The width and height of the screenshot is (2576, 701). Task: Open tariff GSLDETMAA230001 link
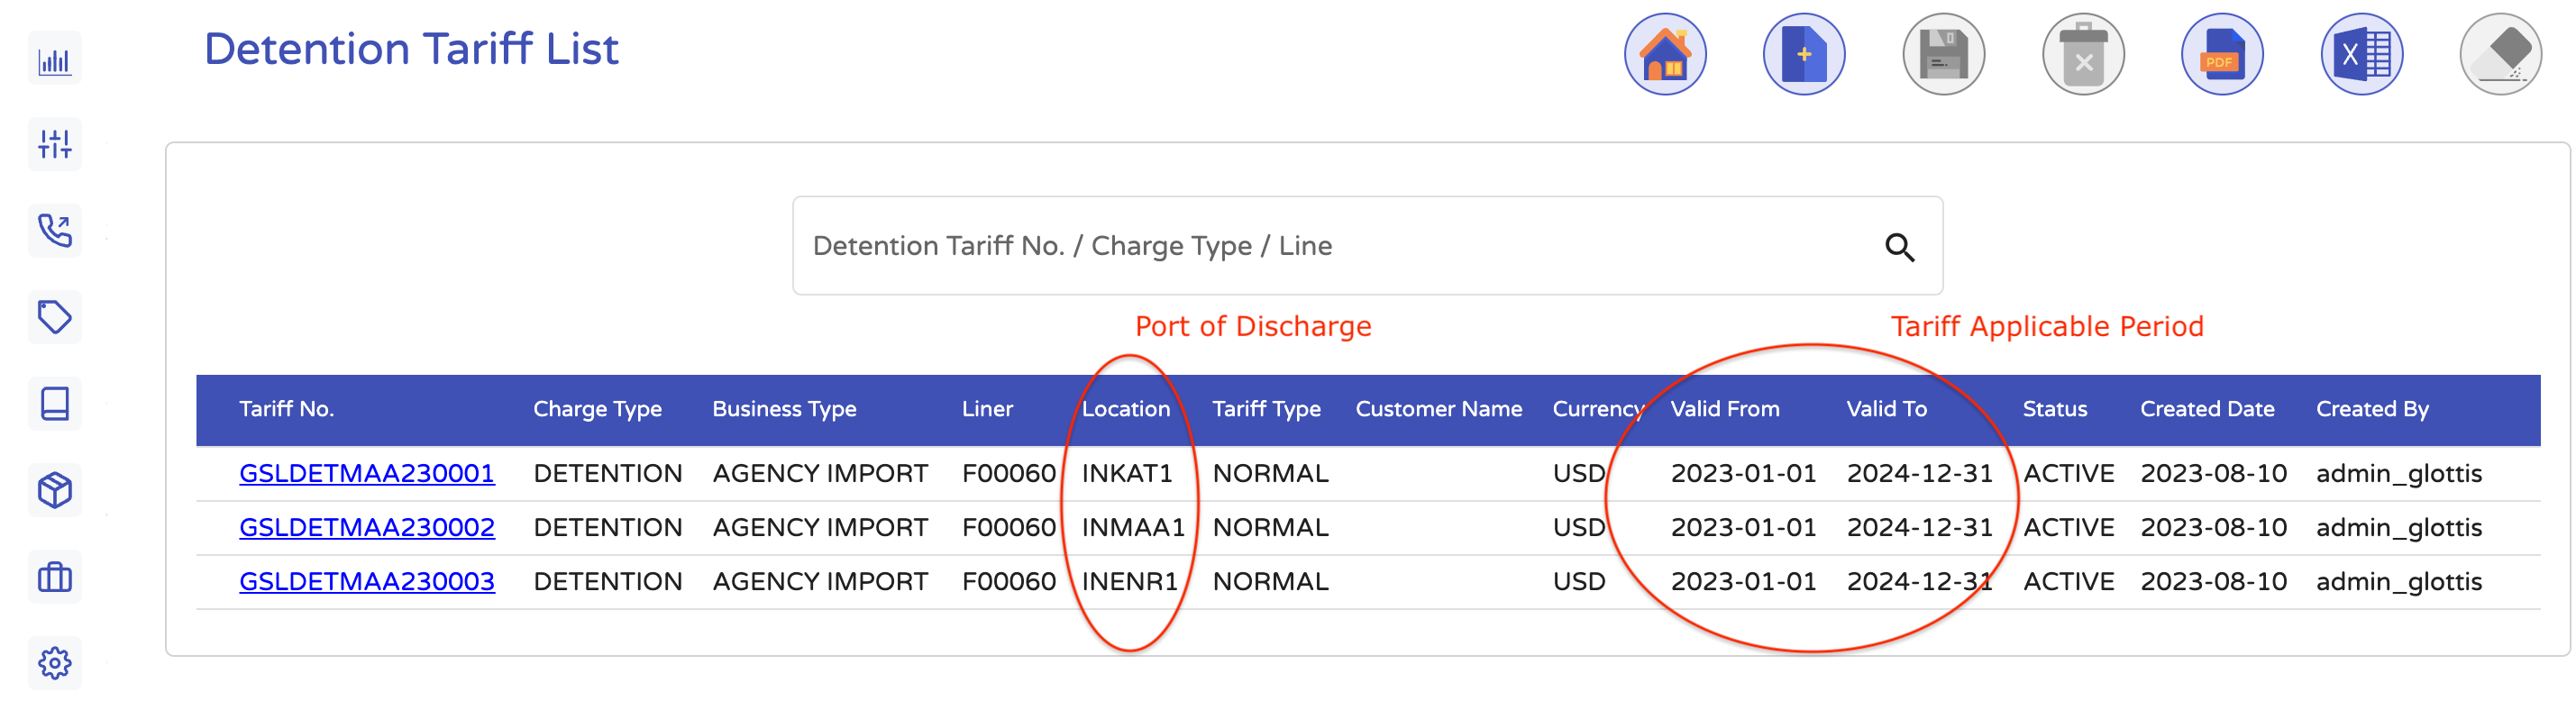367,473
